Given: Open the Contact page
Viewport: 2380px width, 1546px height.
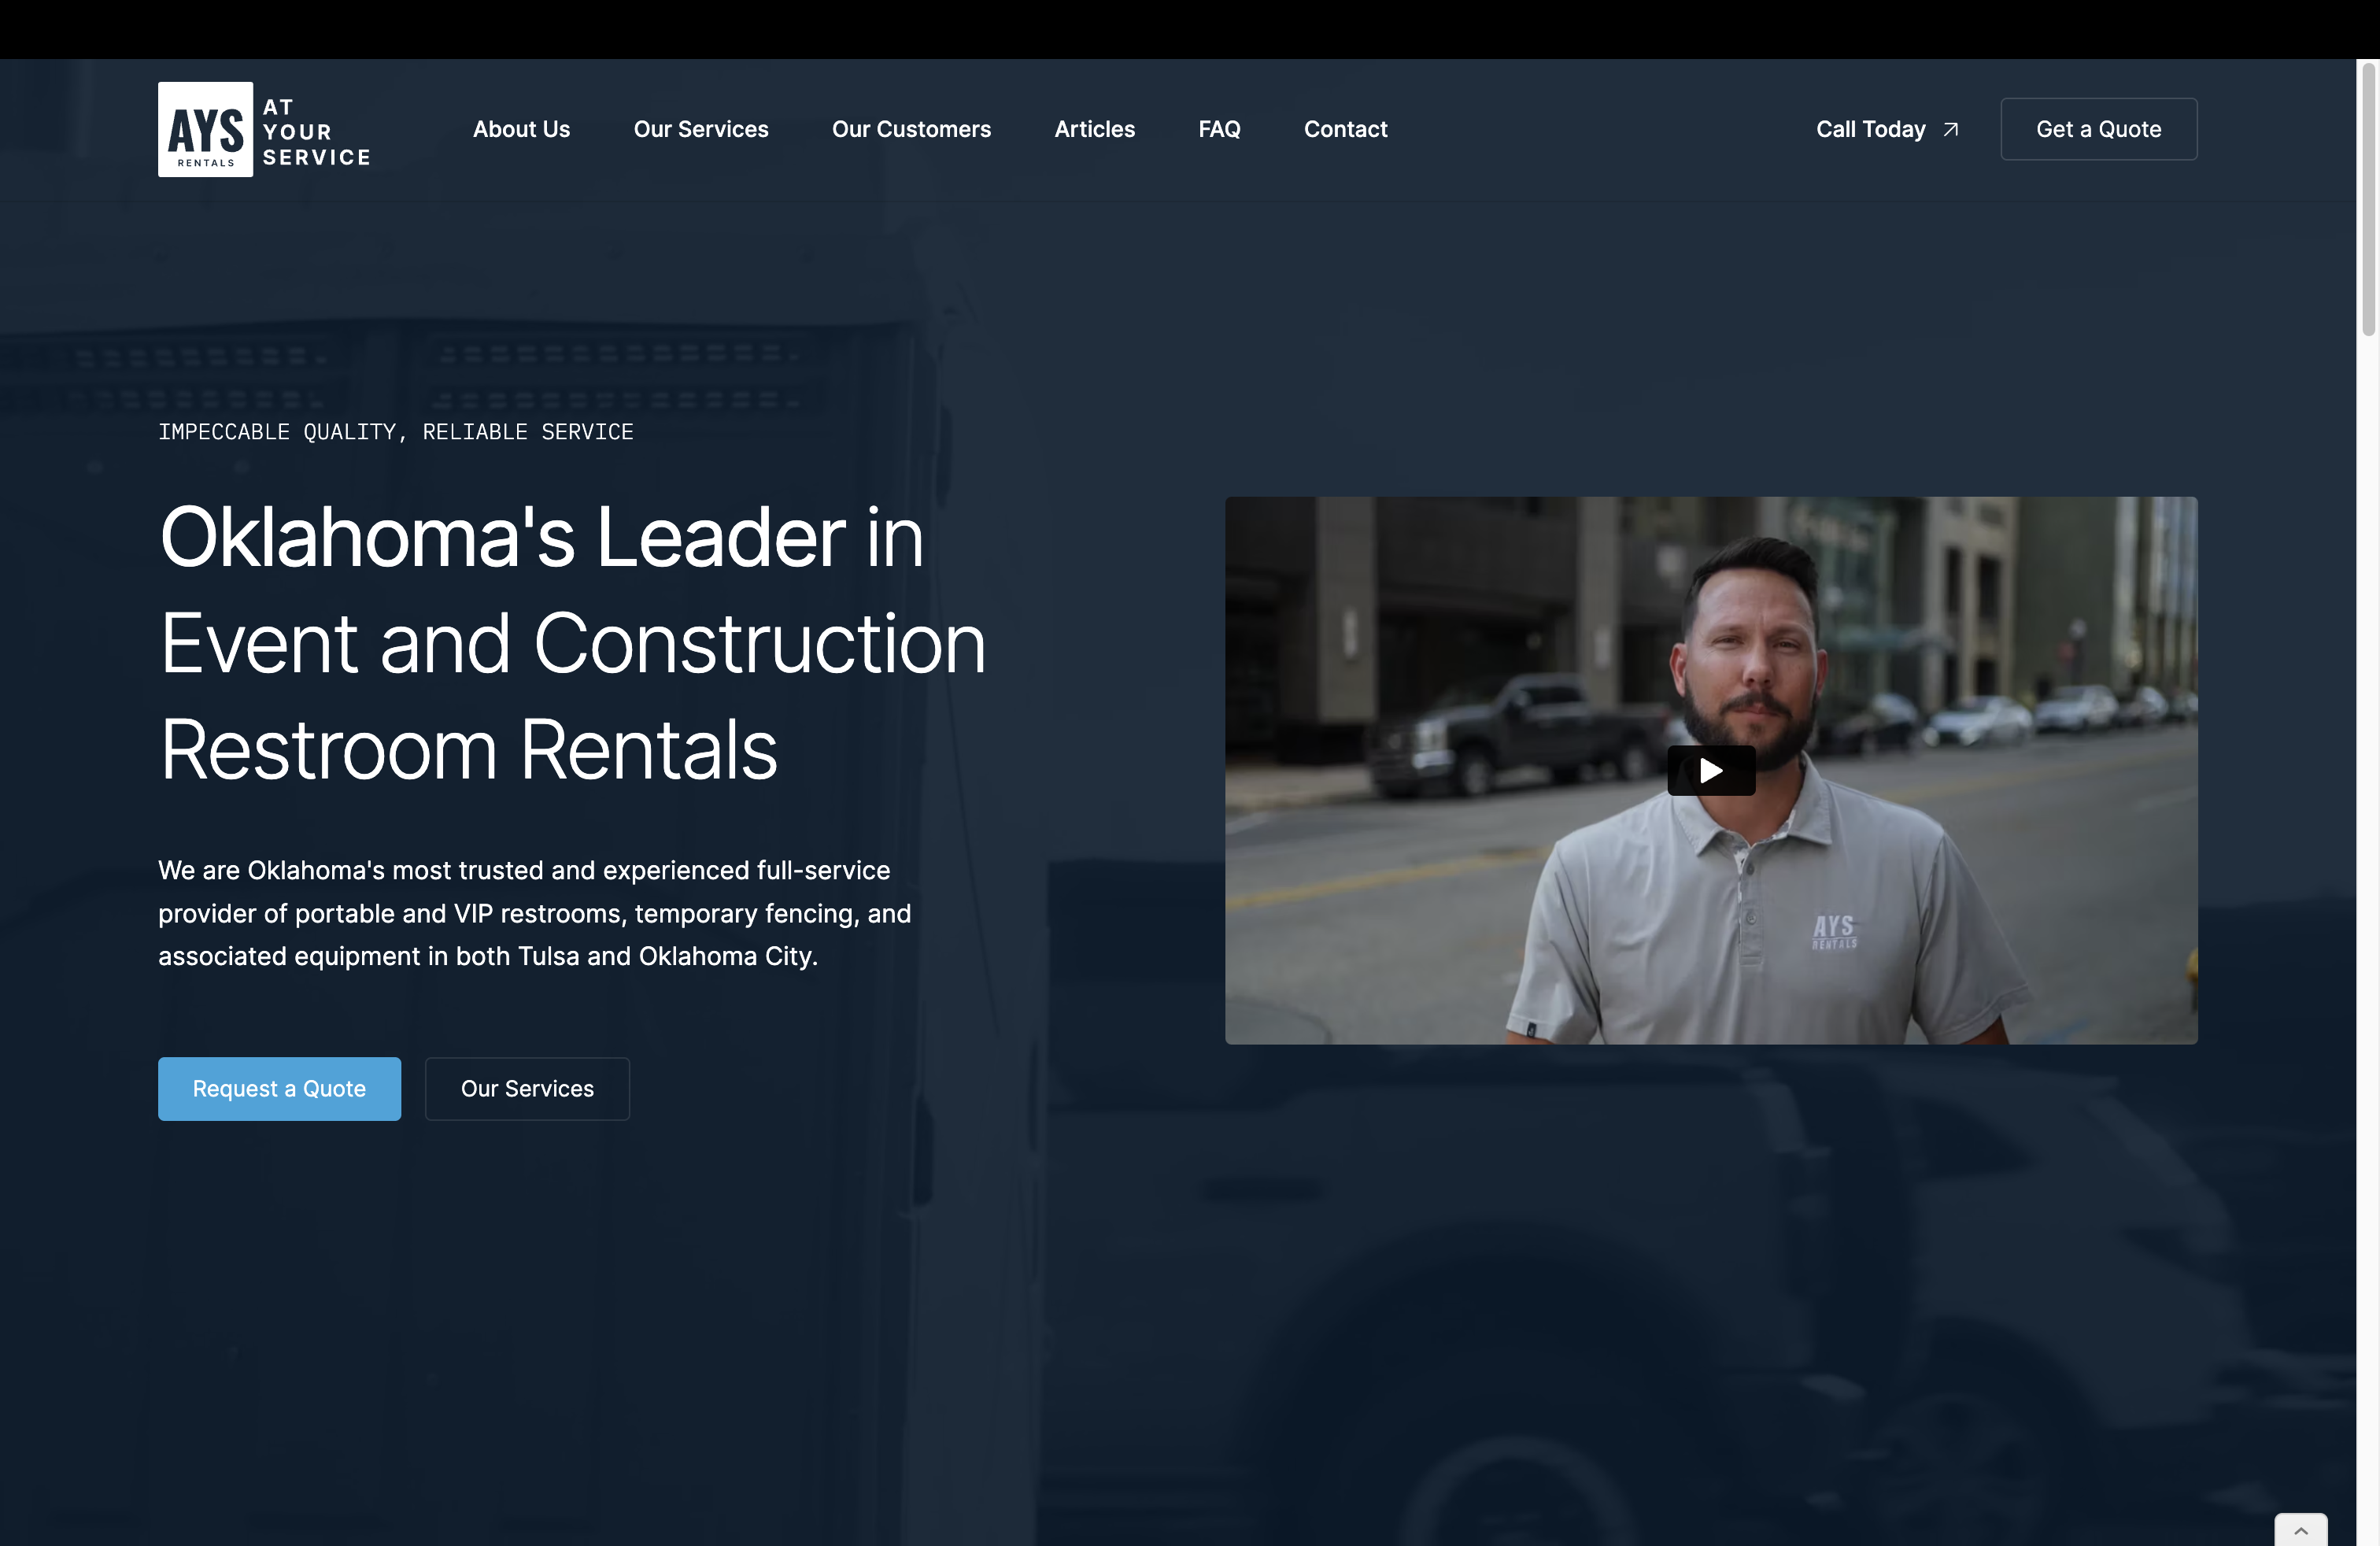Looking at the screenshot, I should coord(1345,129).
